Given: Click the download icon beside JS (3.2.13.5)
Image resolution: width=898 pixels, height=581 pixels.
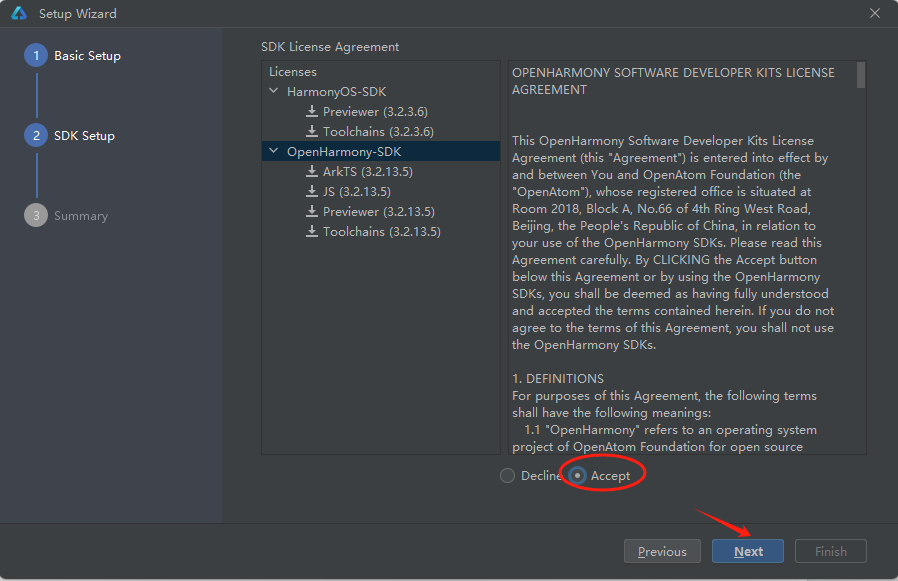Looking at the screenshot, I should pos(312,191).
